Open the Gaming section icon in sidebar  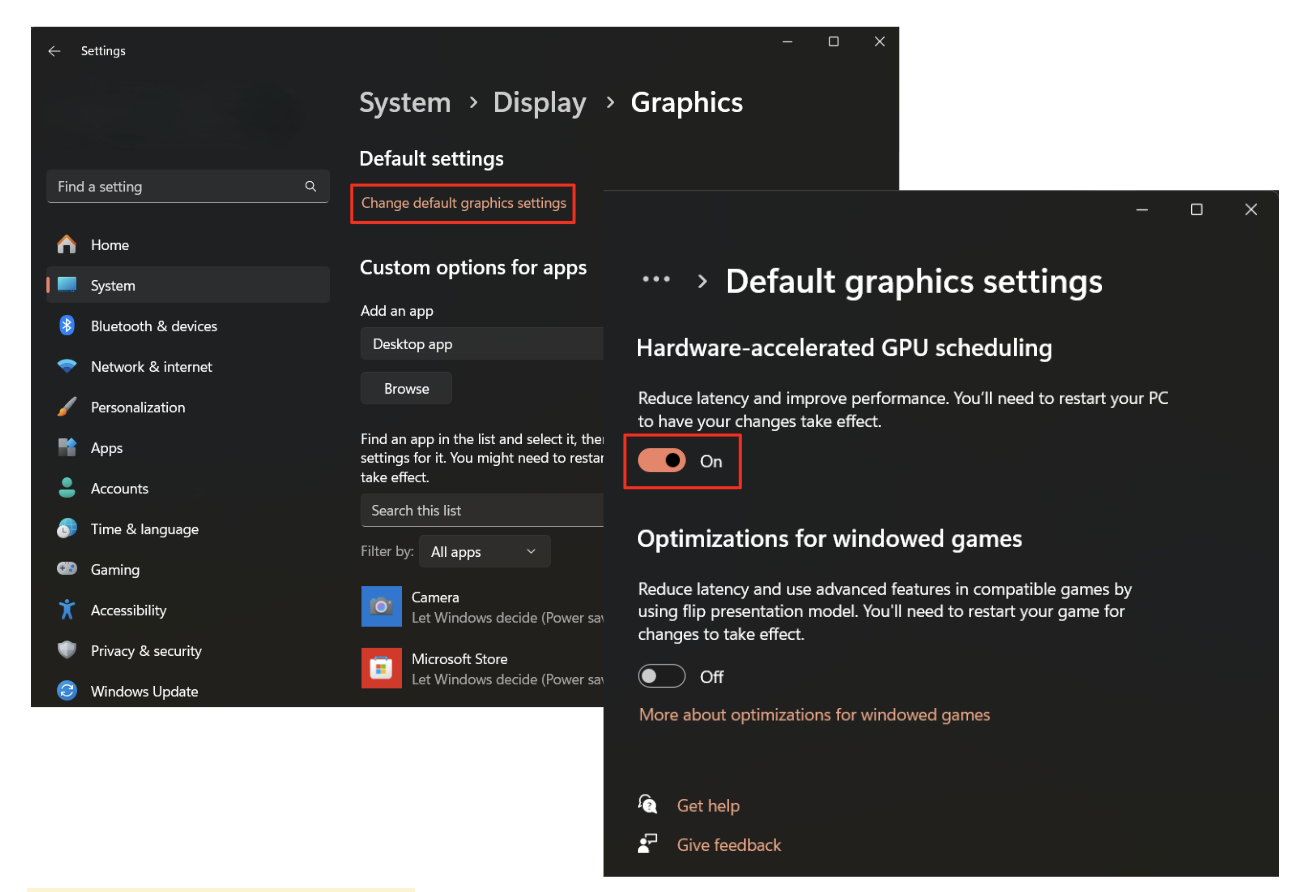tap(66, 569)
